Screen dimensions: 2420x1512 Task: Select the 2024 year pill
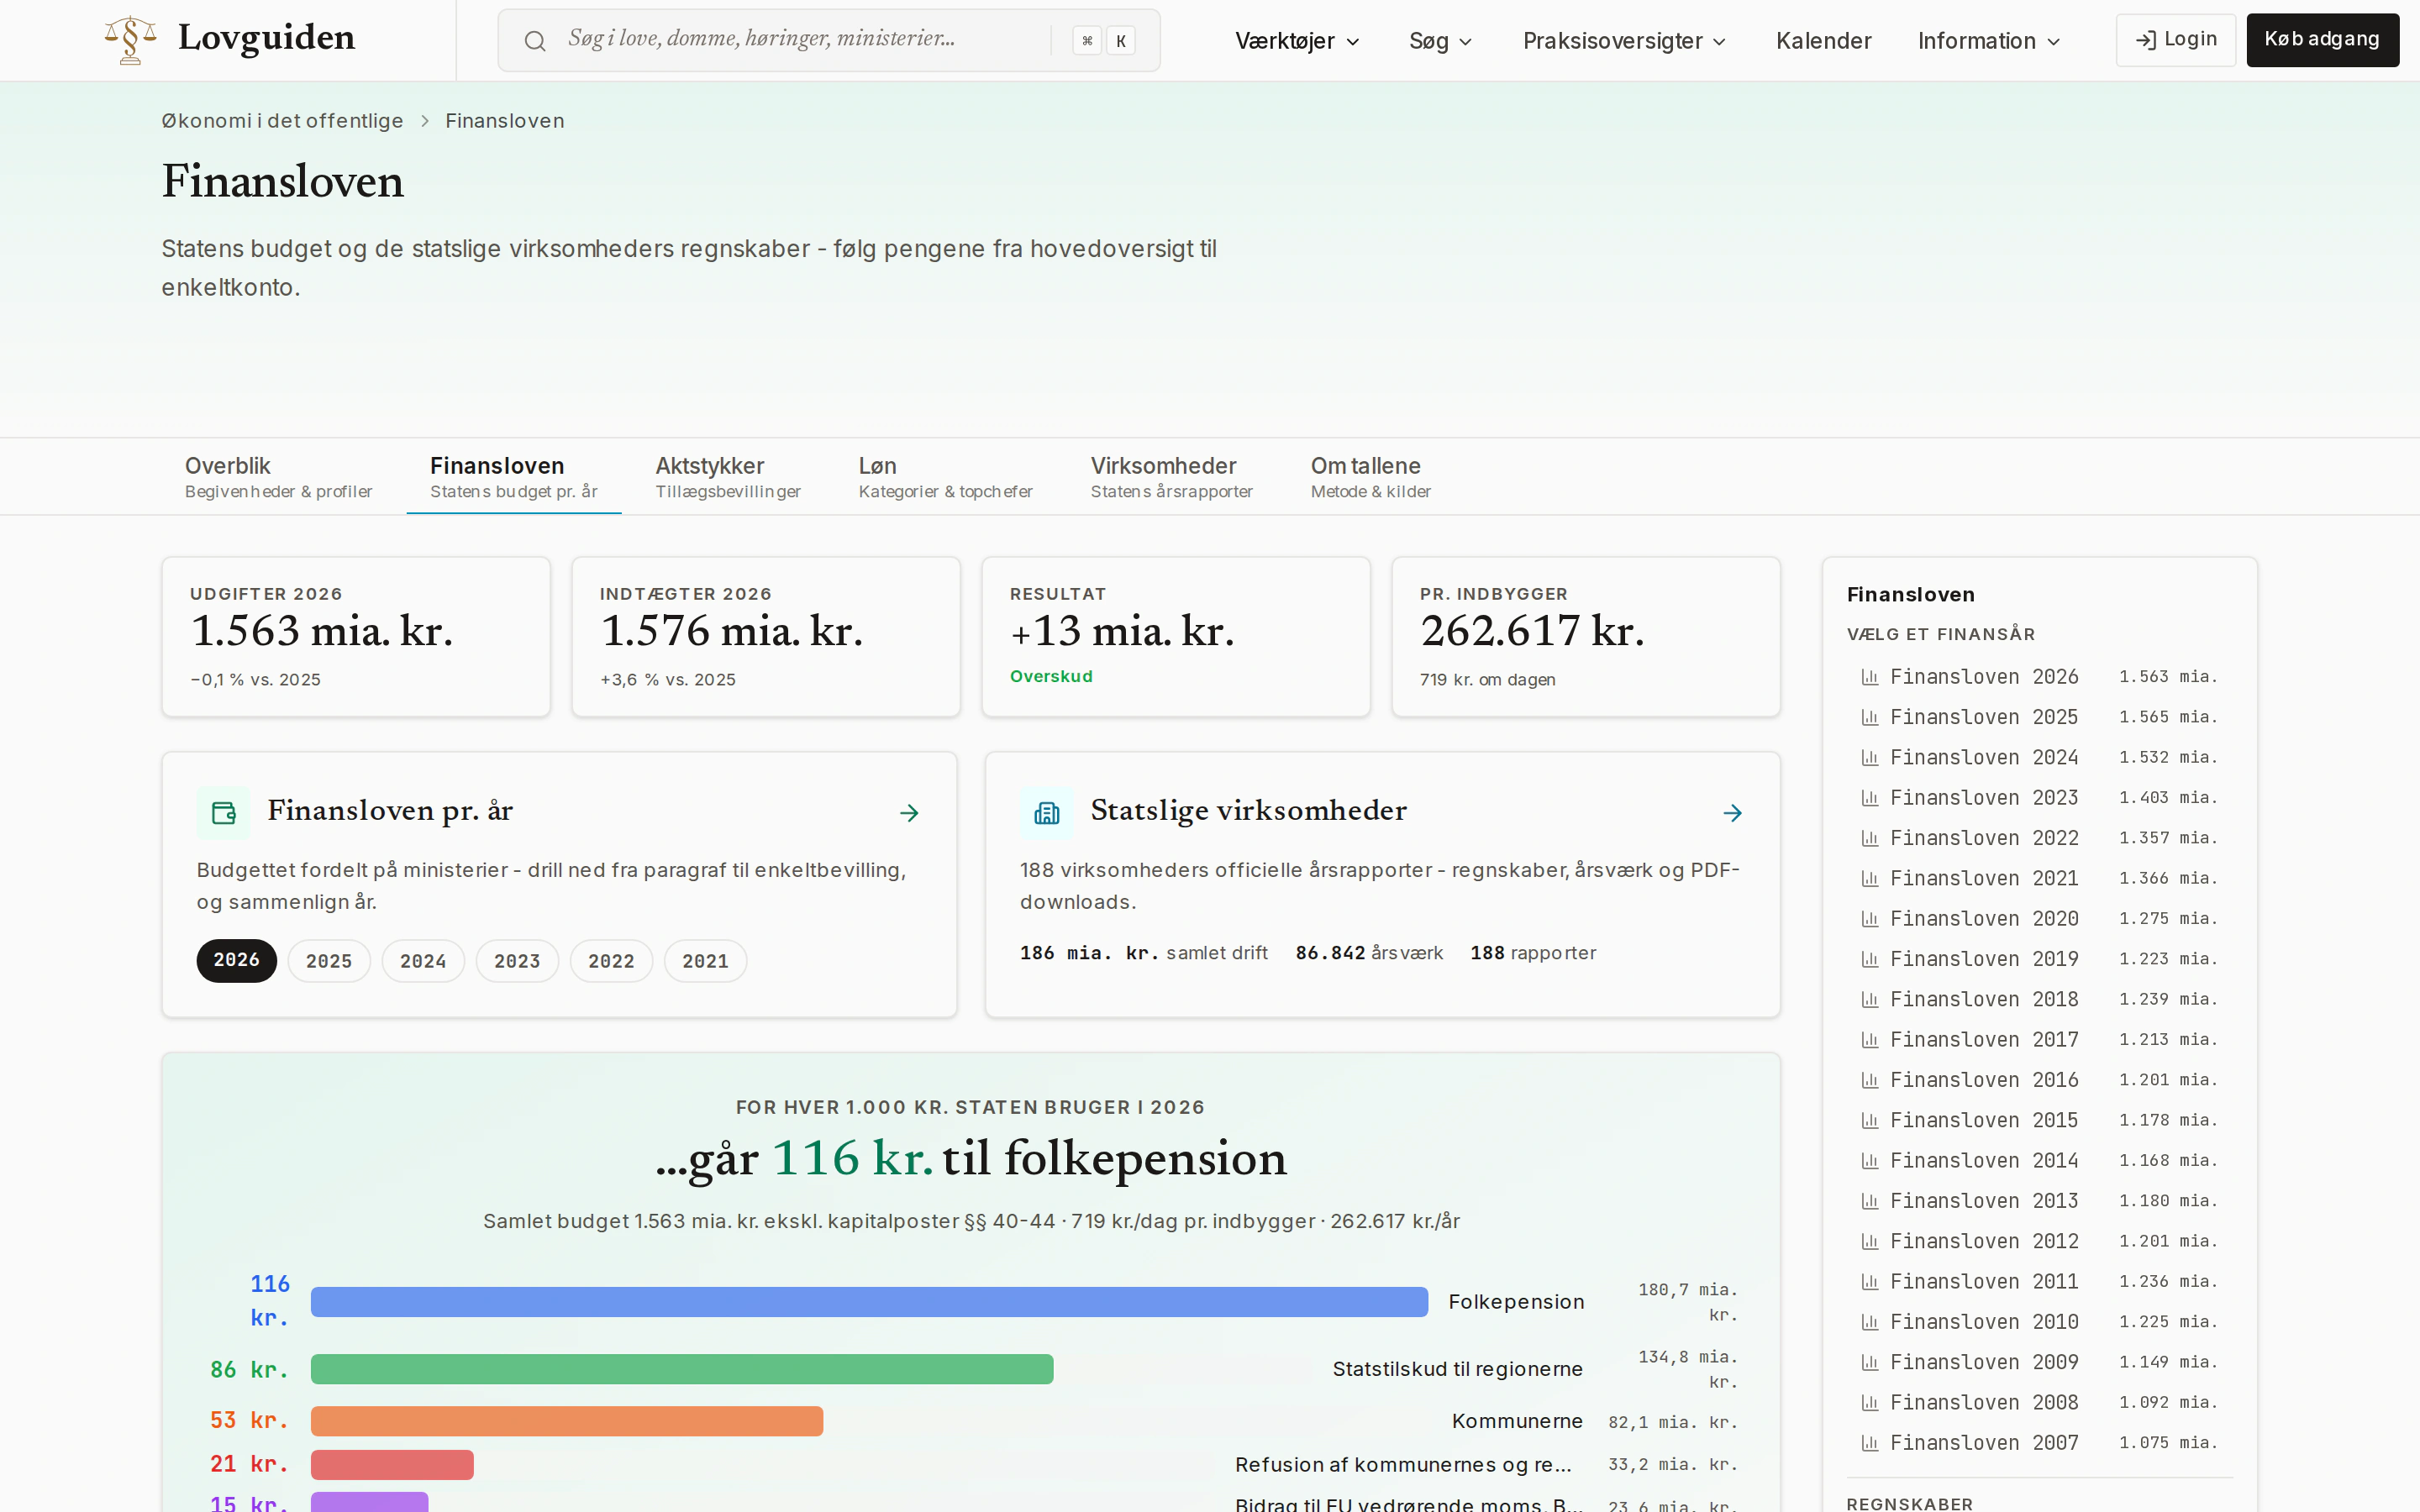pyautogui.click(x=423, y=961)
